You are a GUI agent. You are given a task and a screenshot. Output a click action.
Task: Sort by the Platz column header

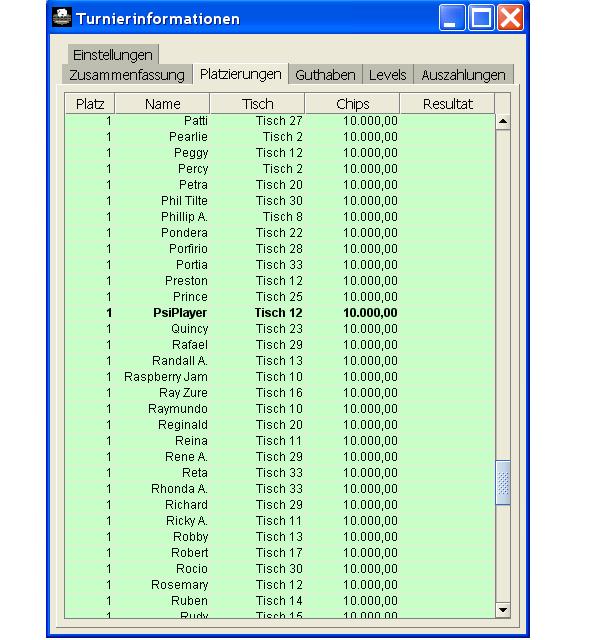90,104
